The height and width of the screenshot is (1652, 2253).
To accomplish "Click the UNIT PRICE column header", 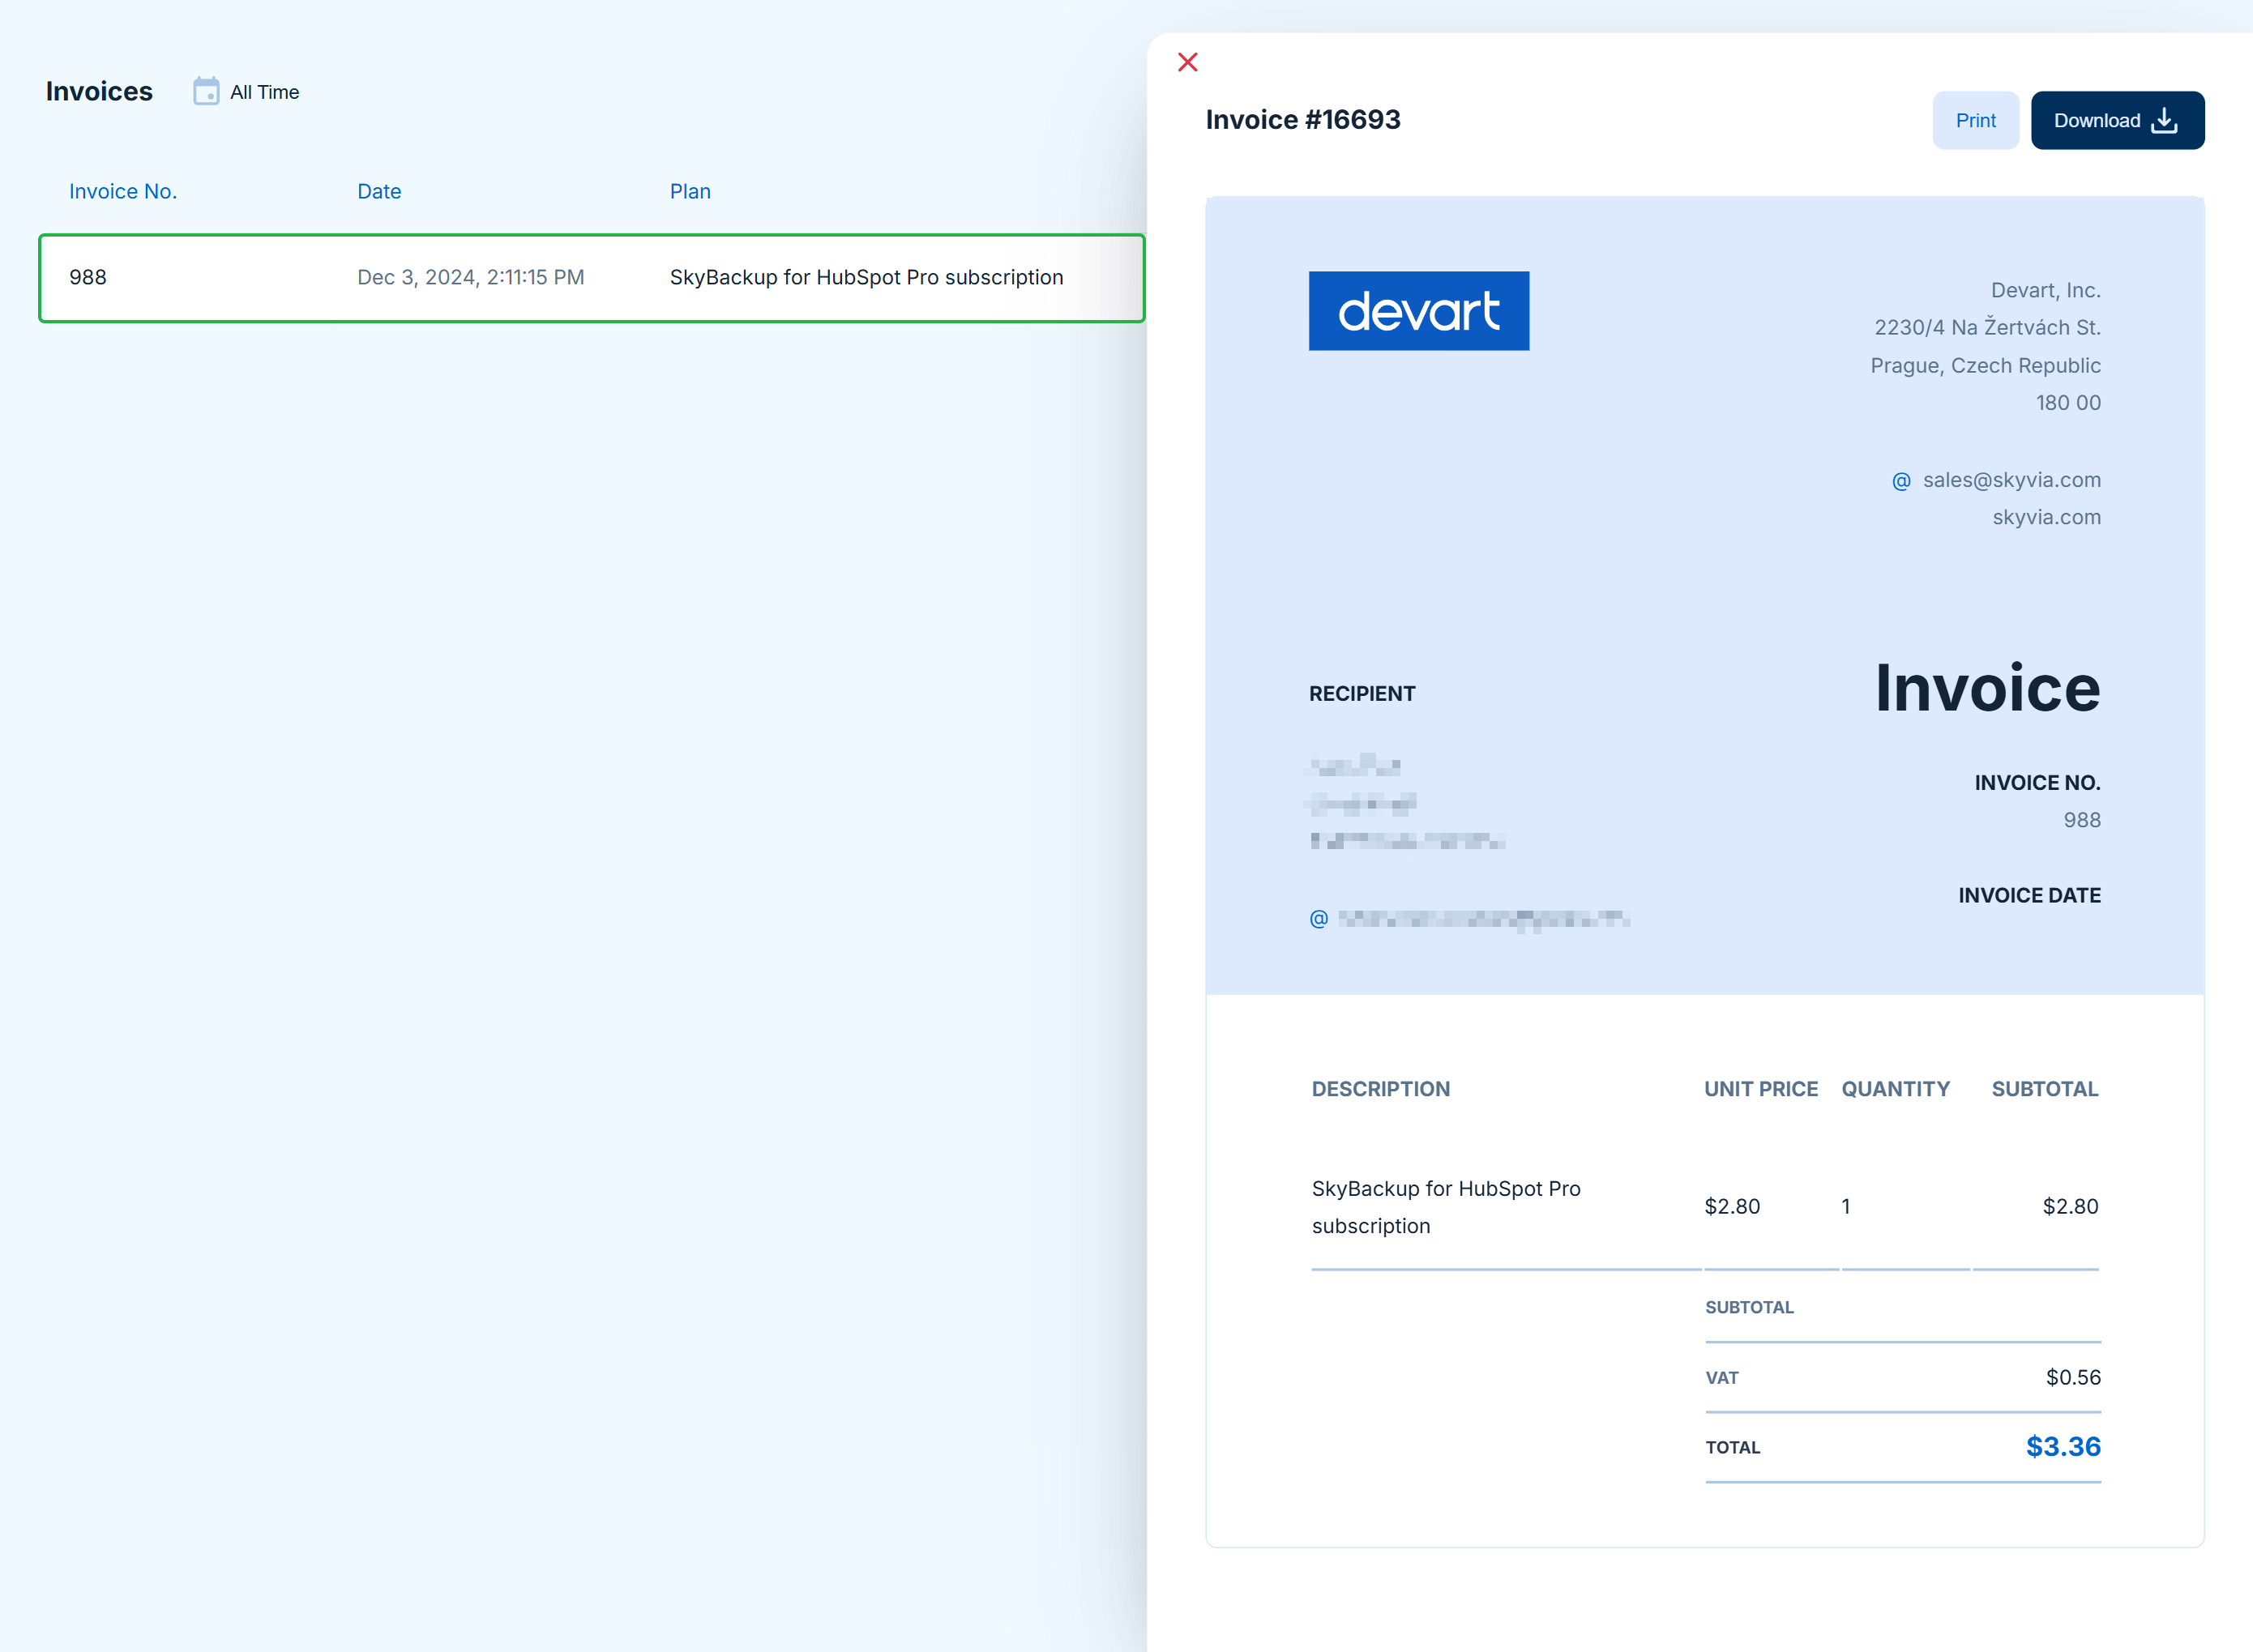I will tap(1760, 1089).
